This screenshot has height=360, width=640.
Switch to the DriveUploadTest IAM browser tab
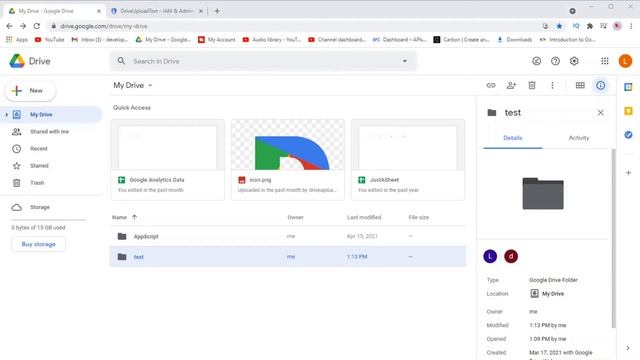(157, 11)
